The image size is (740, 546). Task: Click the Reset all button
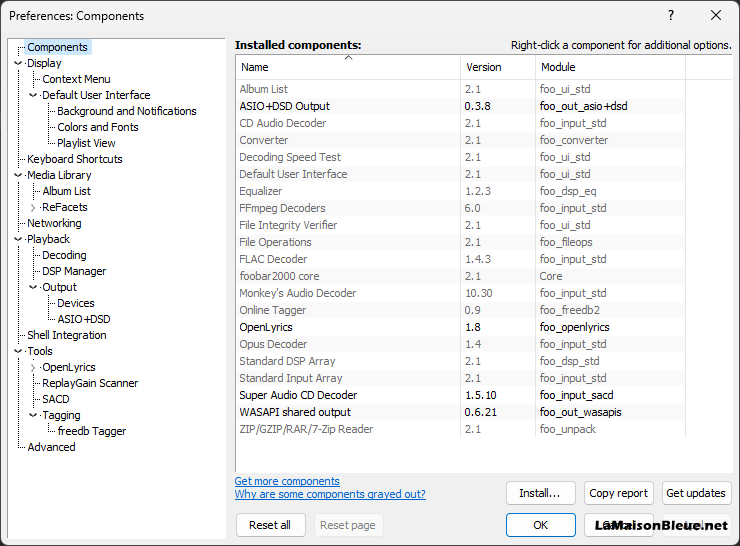click(x=270, y=525)
